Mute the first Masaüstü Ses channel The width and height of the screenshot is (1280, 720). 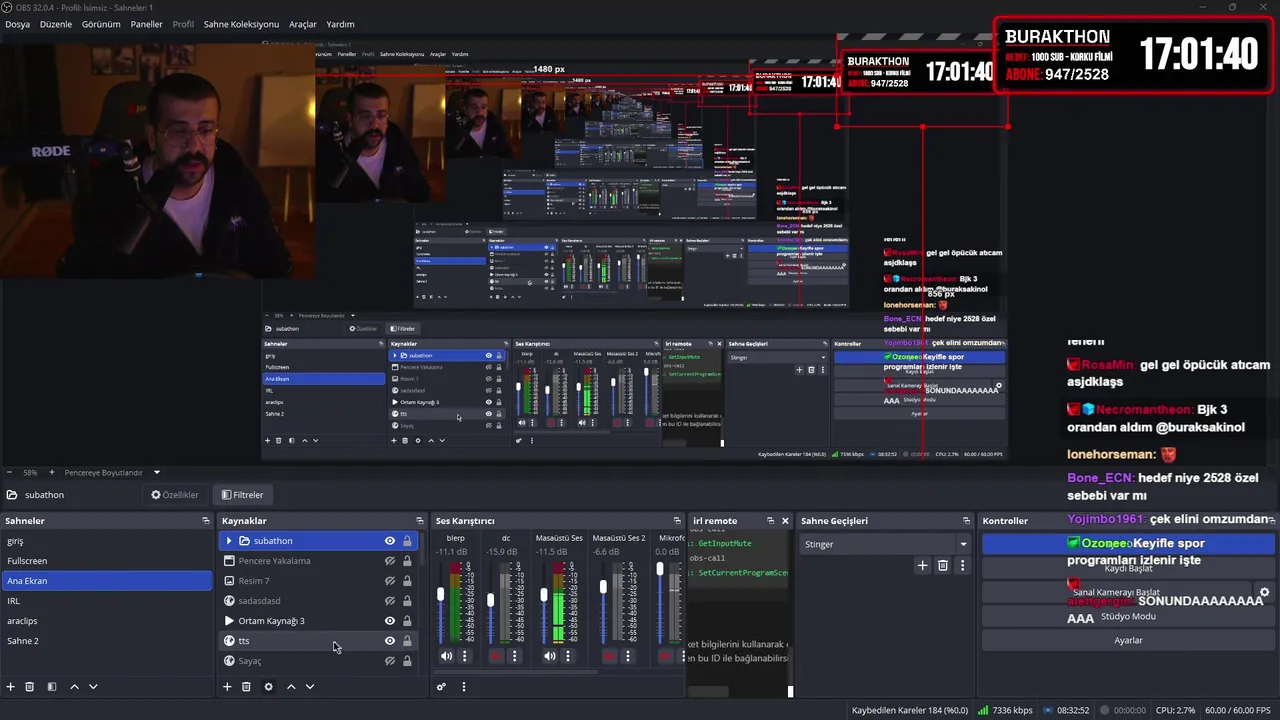[x=550, y=656]
